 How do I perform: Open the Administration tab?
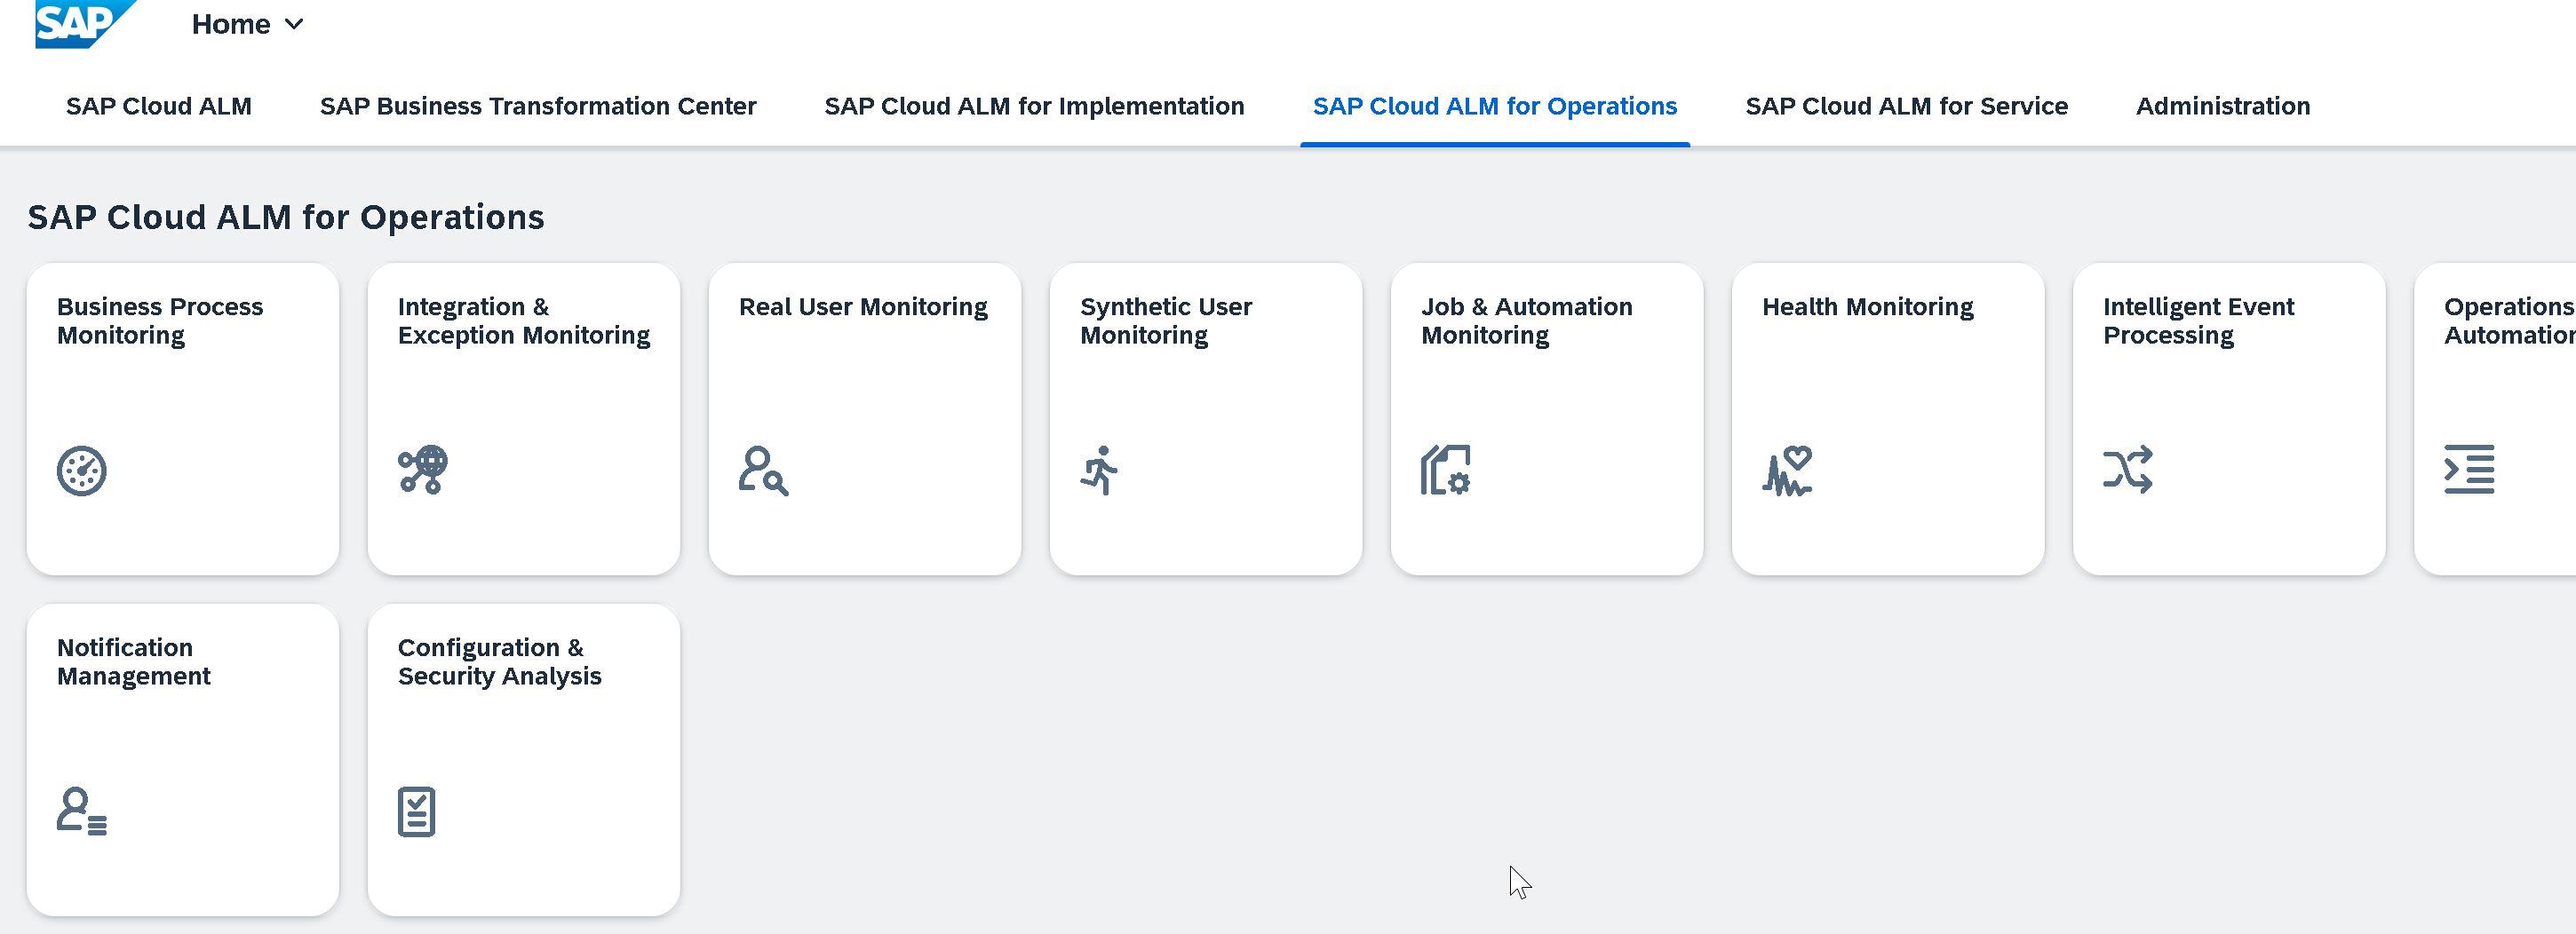2223,106
